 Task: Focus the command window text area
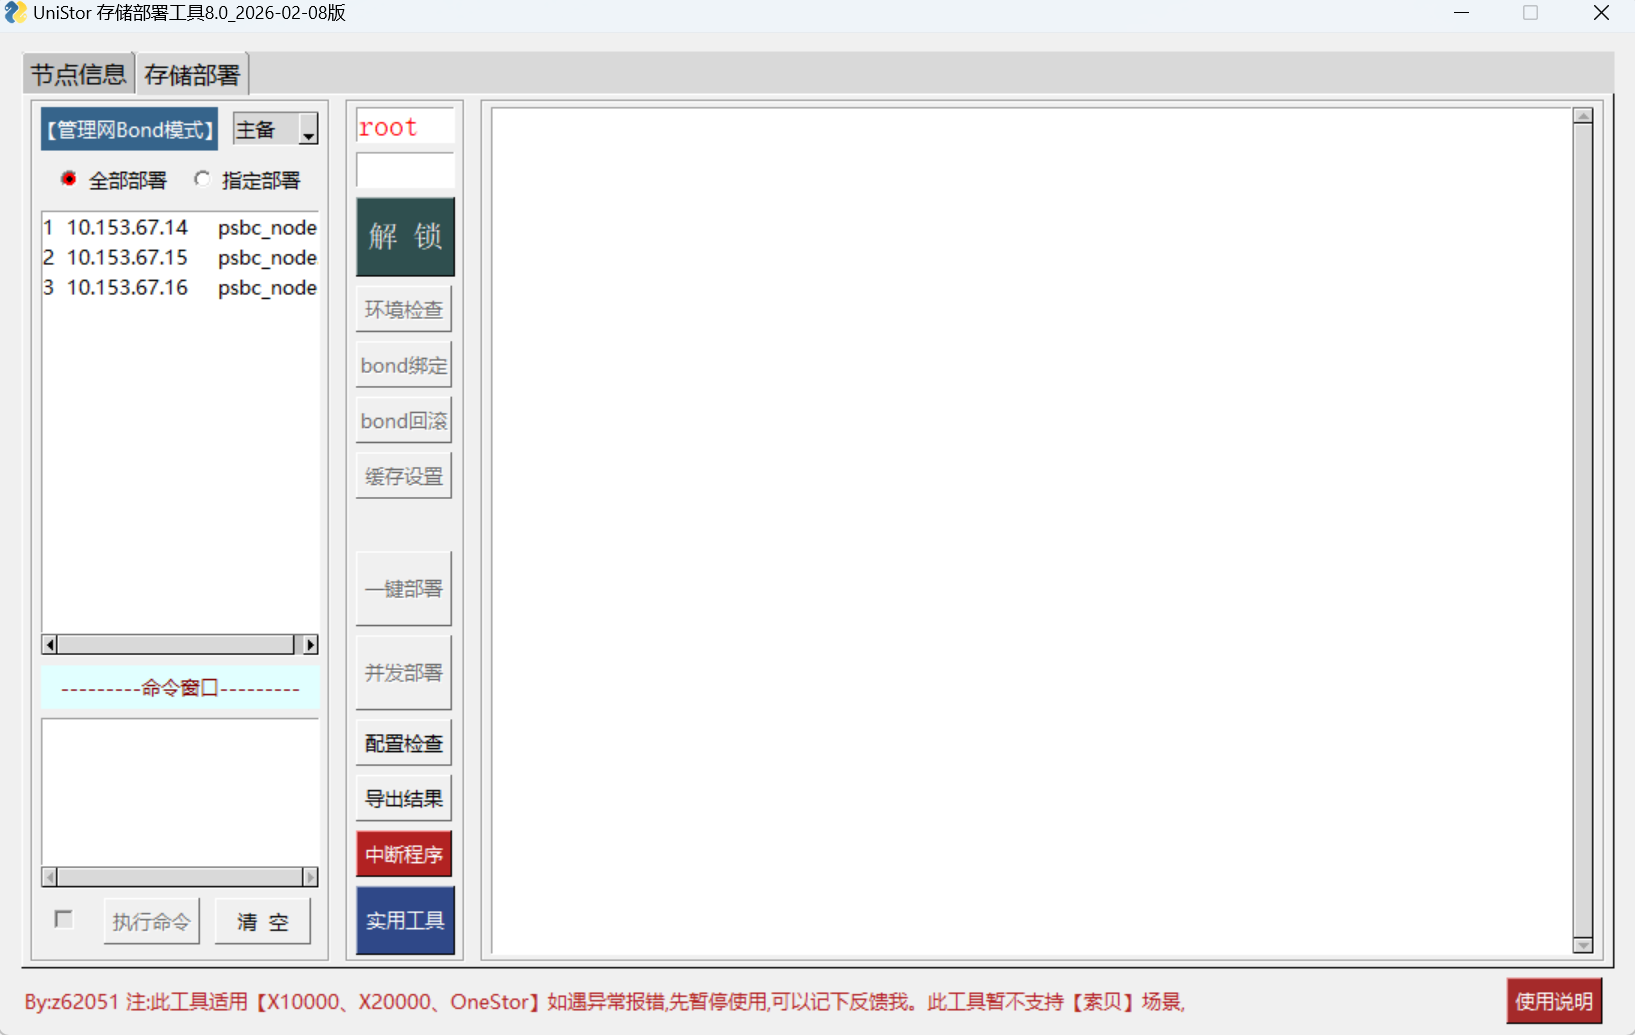(180, 790)
